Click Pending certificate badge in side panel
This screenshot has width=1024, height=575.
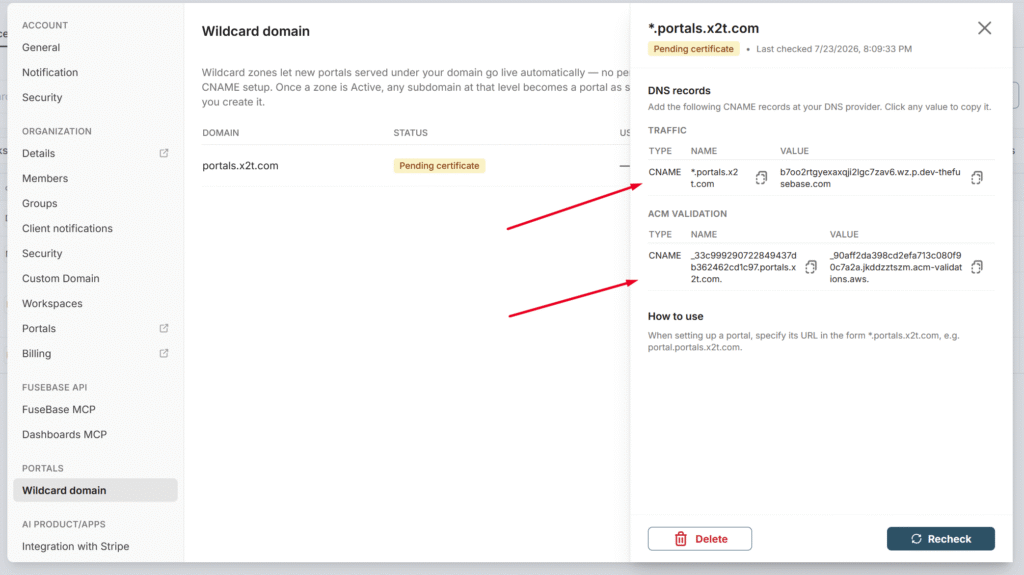coord(693,49)
